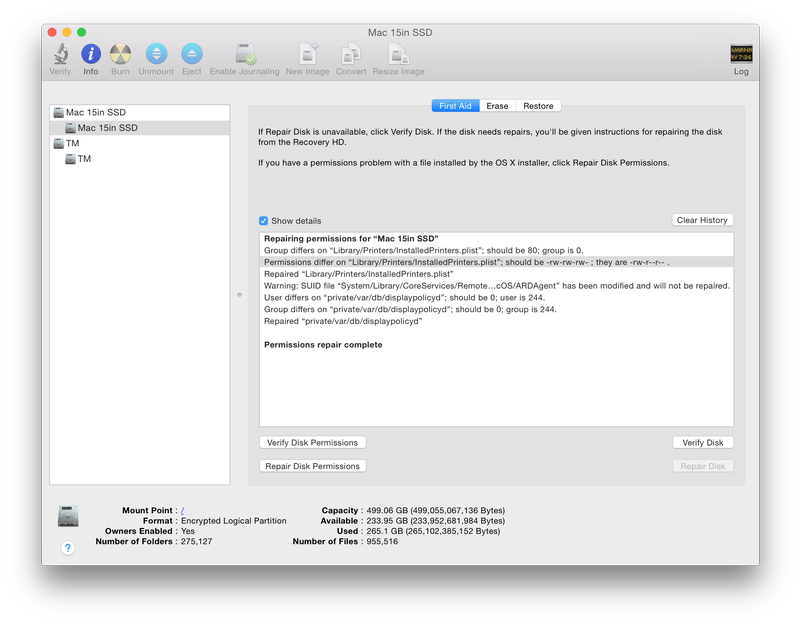This screenshot has width=800, height=624.
Task: Click the greyed-out Repair Disk button
Action: pyautogui.click(x=703, y=466)
